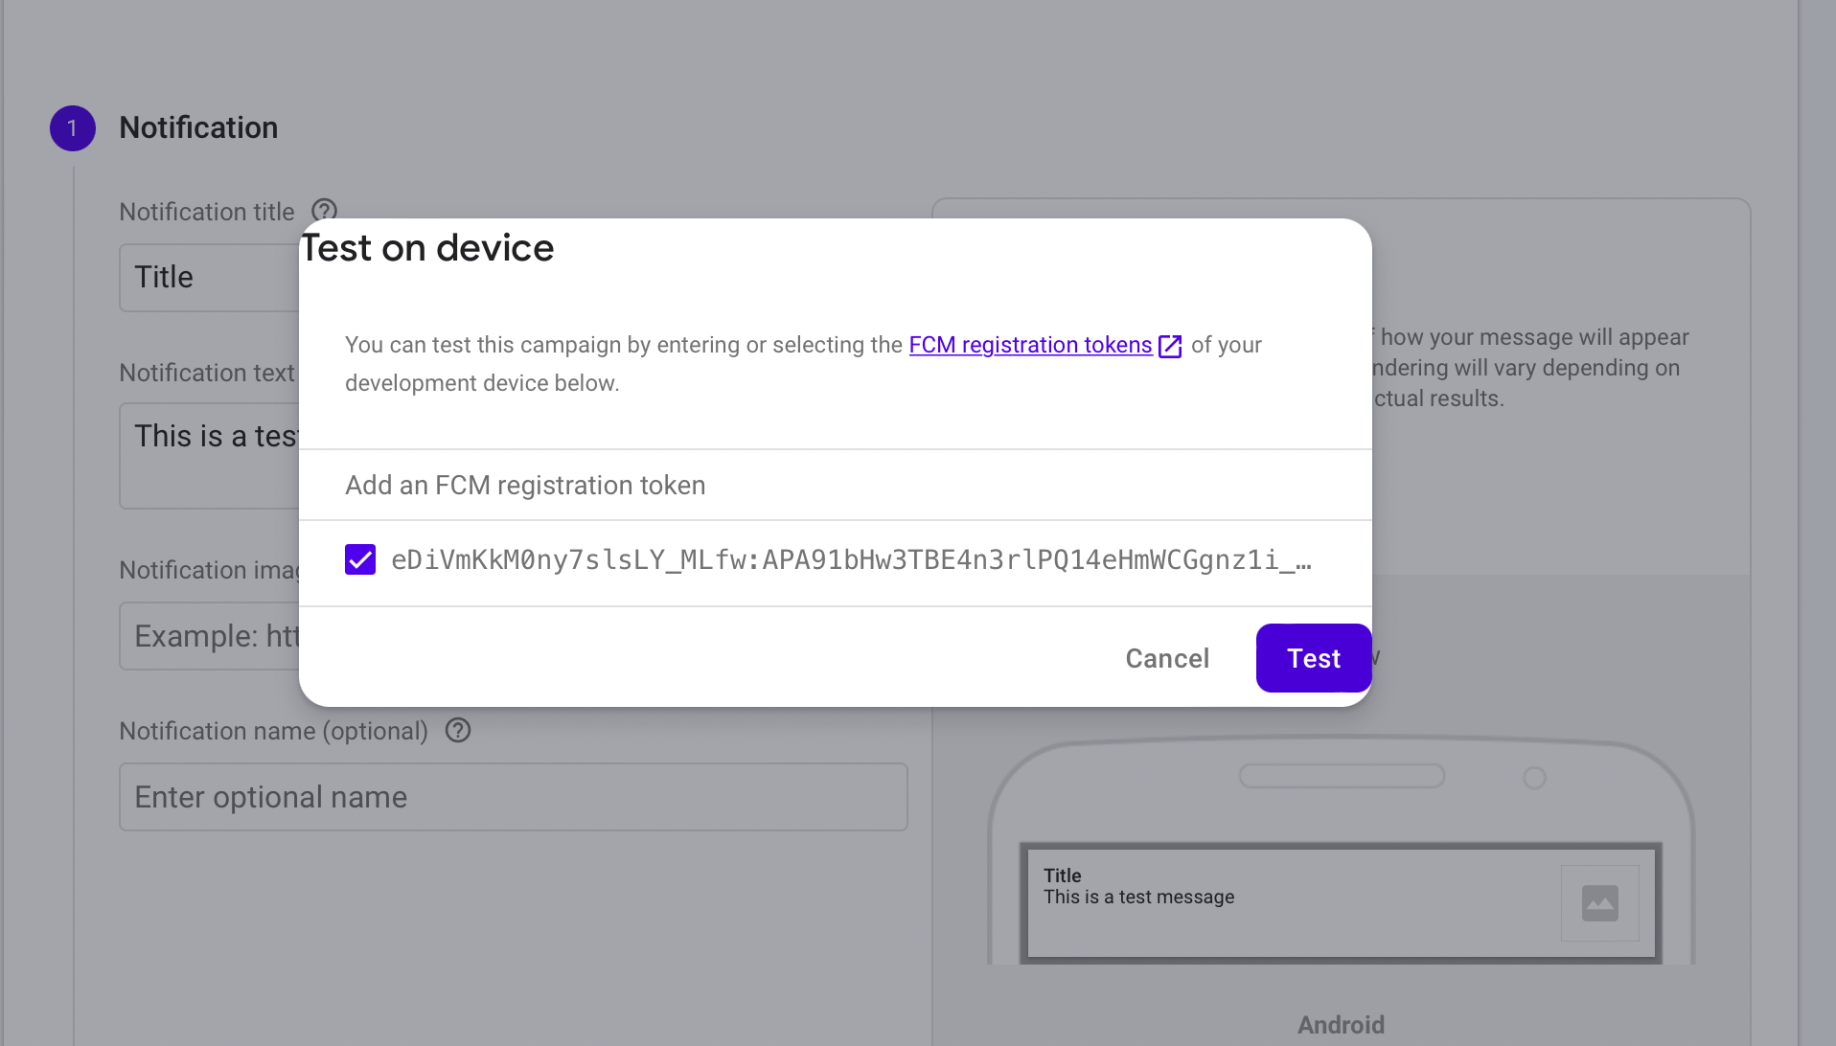This screenshot has height=1046, width=1836.
Task: Click the Notification image URL field
Action: coord(210,636)
